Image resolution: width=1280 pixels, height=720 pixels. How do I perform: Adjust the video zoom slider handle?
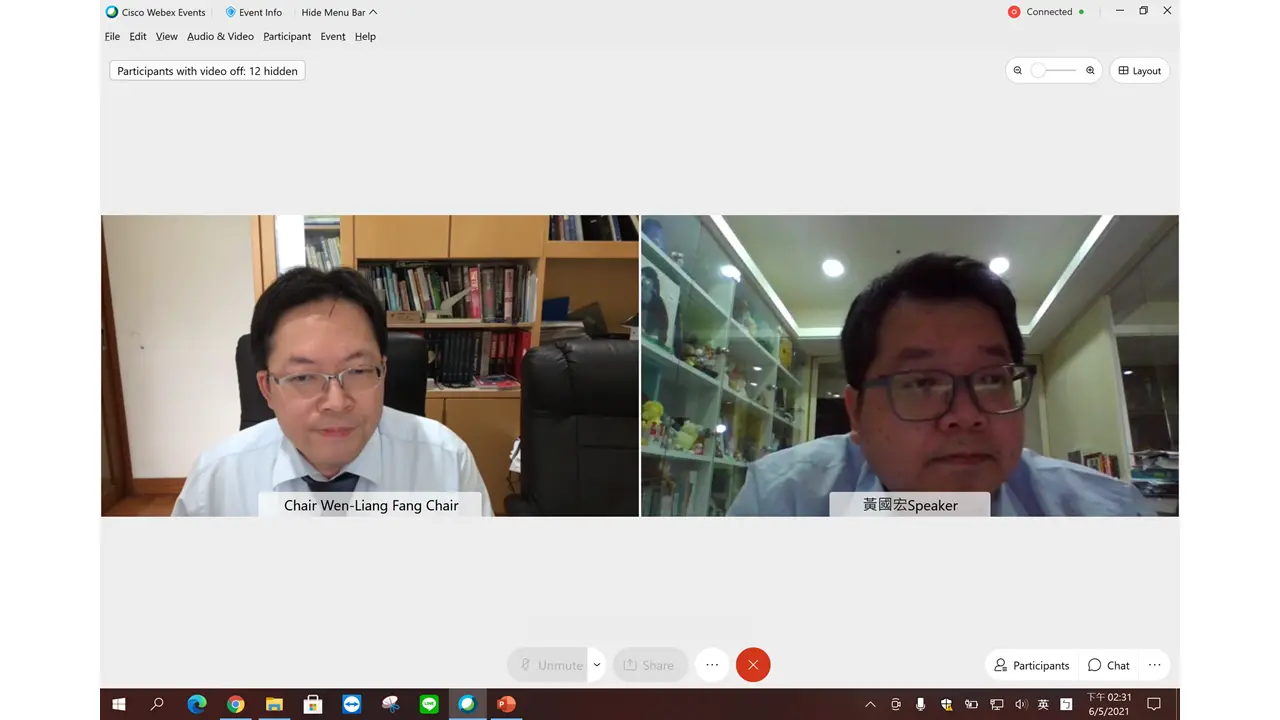click(x=1039, y=71)
